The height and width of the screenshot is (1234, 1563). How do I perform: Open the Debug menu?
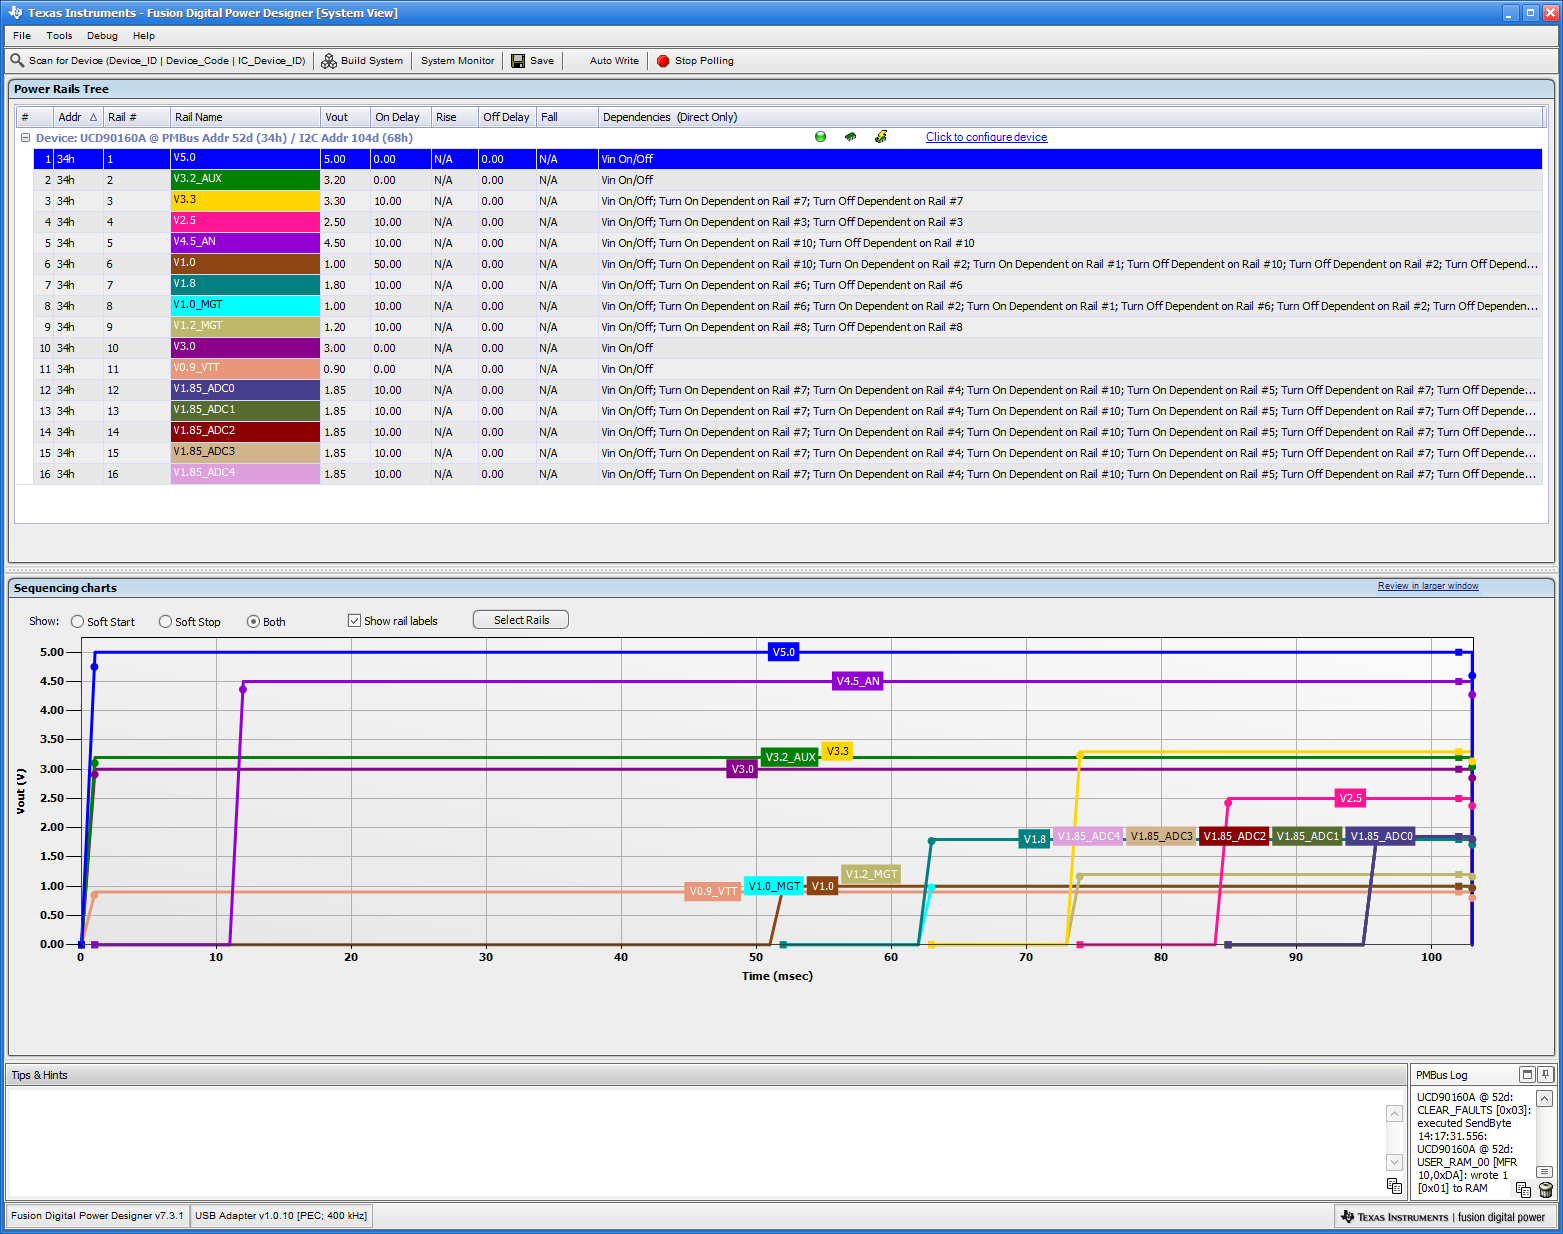tap(102, 35)
